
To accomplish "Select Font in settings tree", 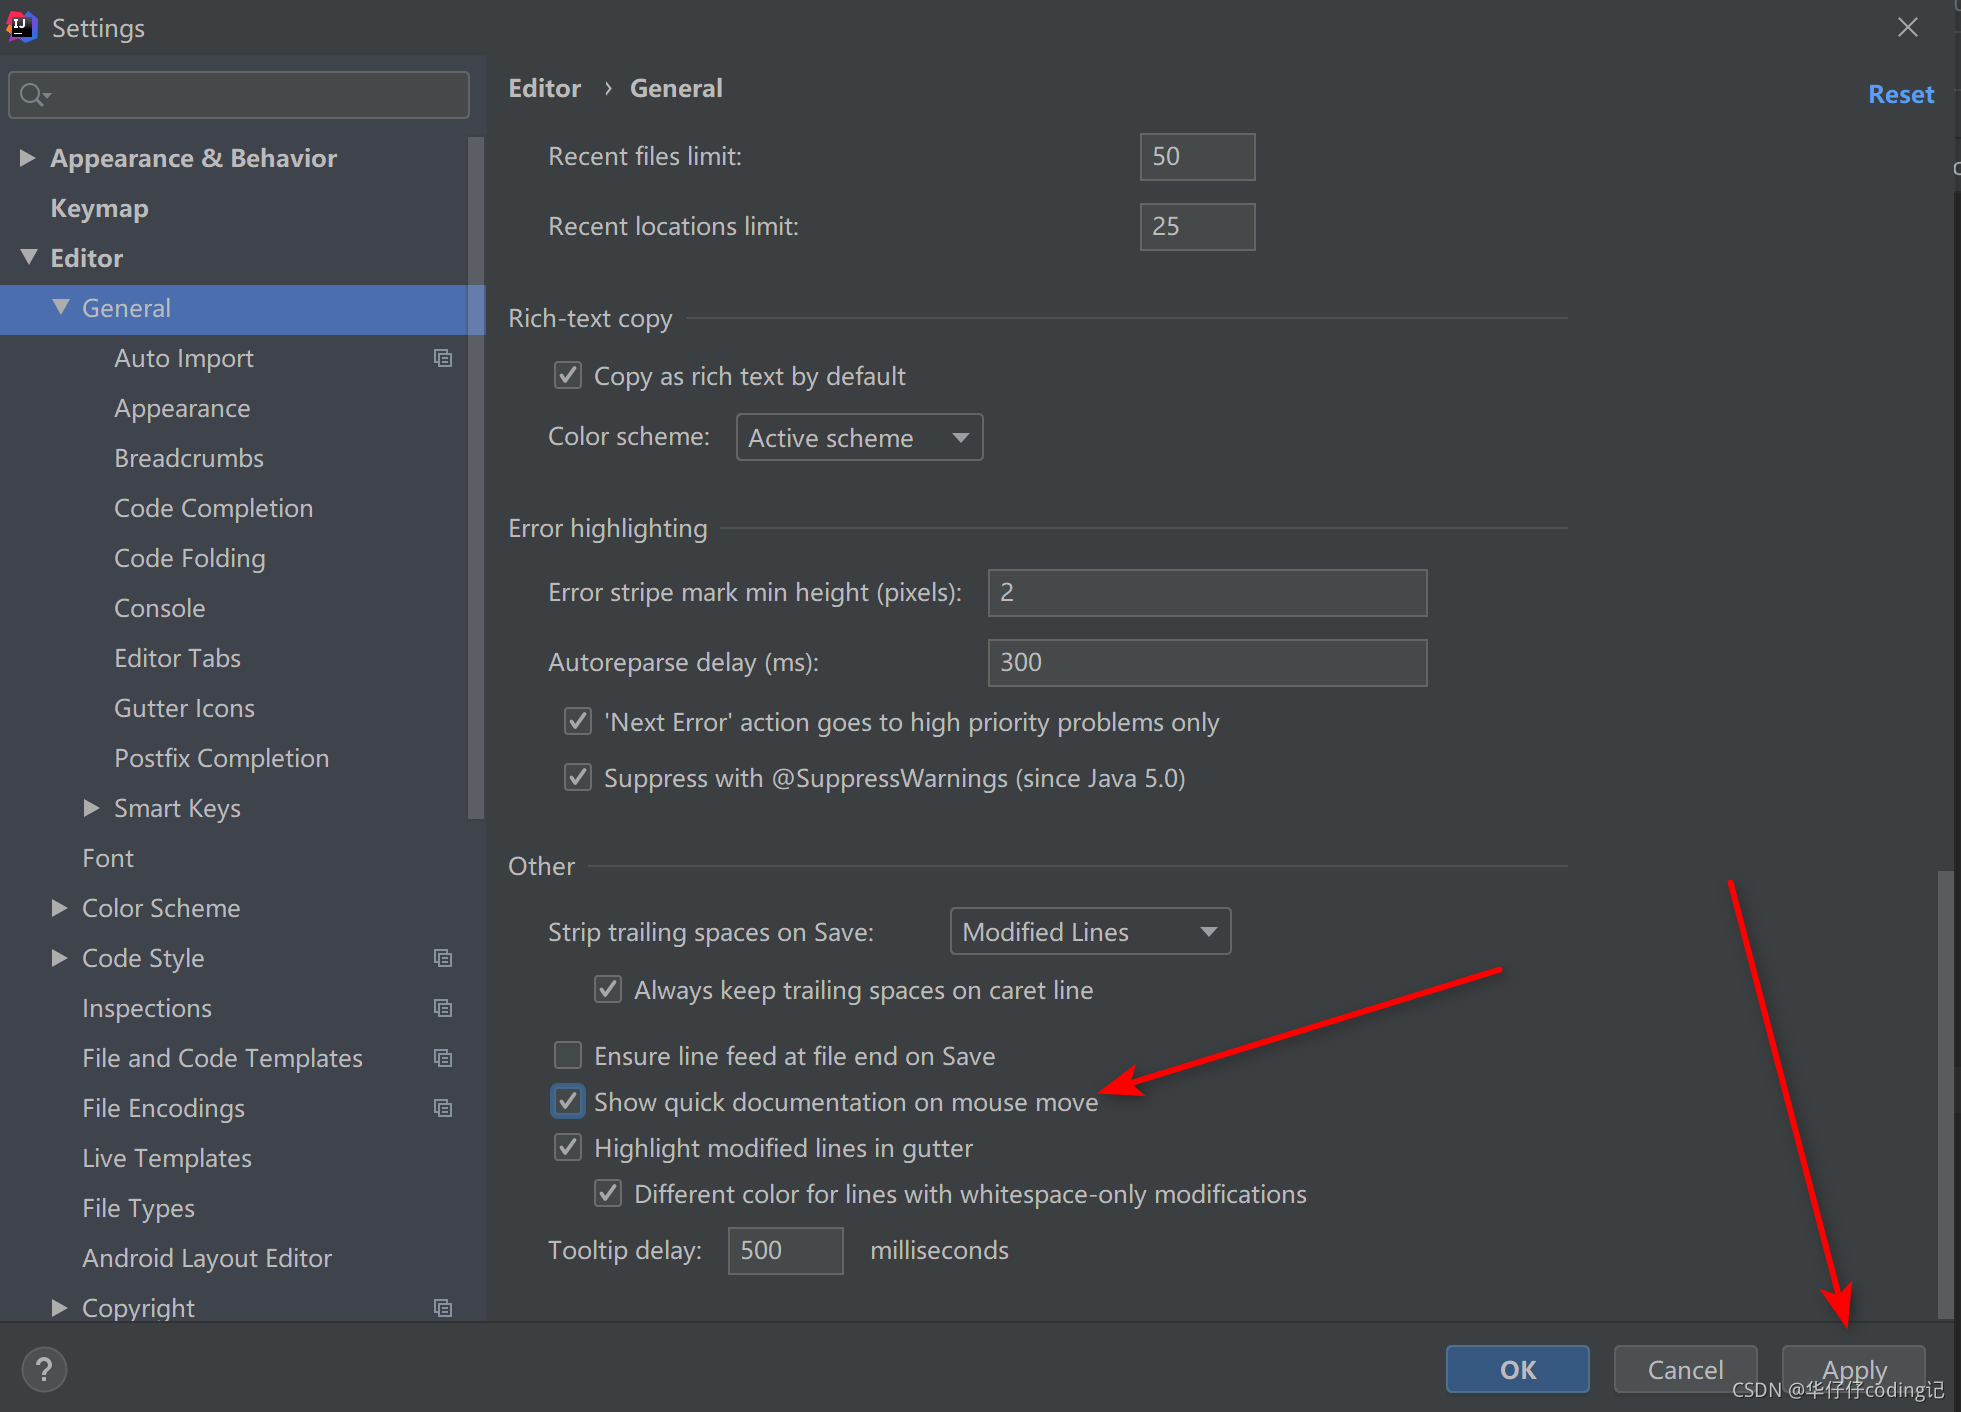I will click(x=108, y=858).
